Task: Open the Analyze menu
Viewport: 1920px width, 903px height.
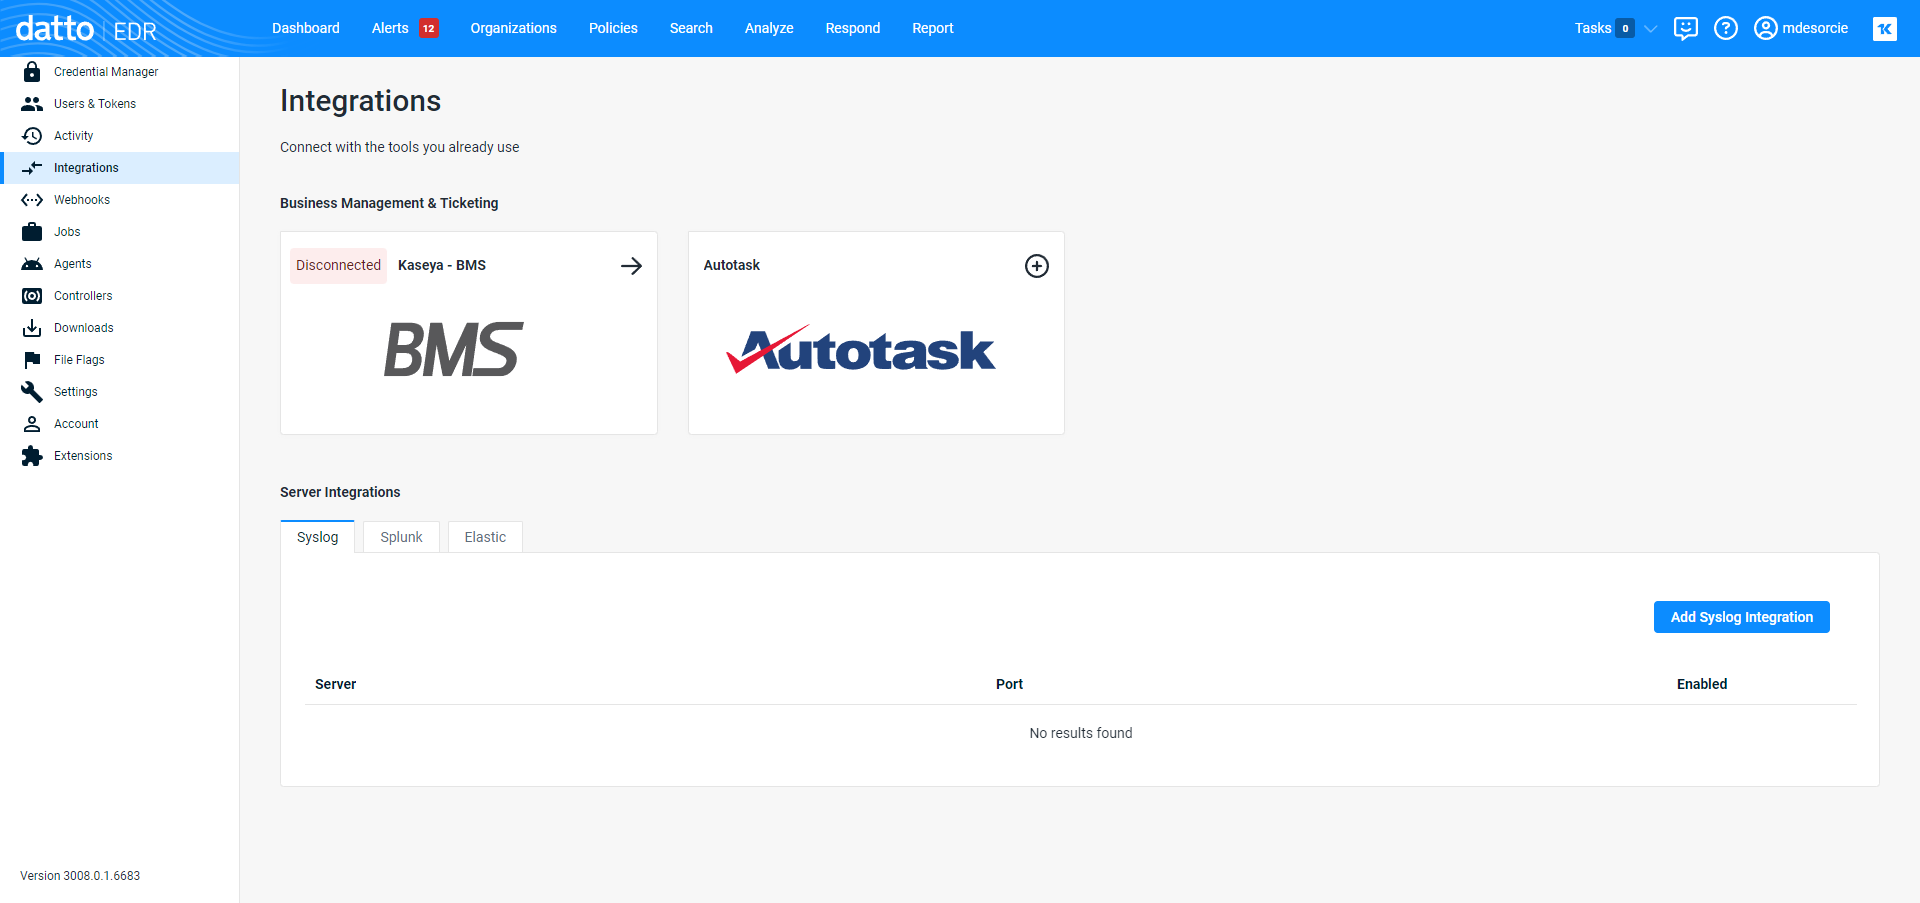Action: [769, 28]
